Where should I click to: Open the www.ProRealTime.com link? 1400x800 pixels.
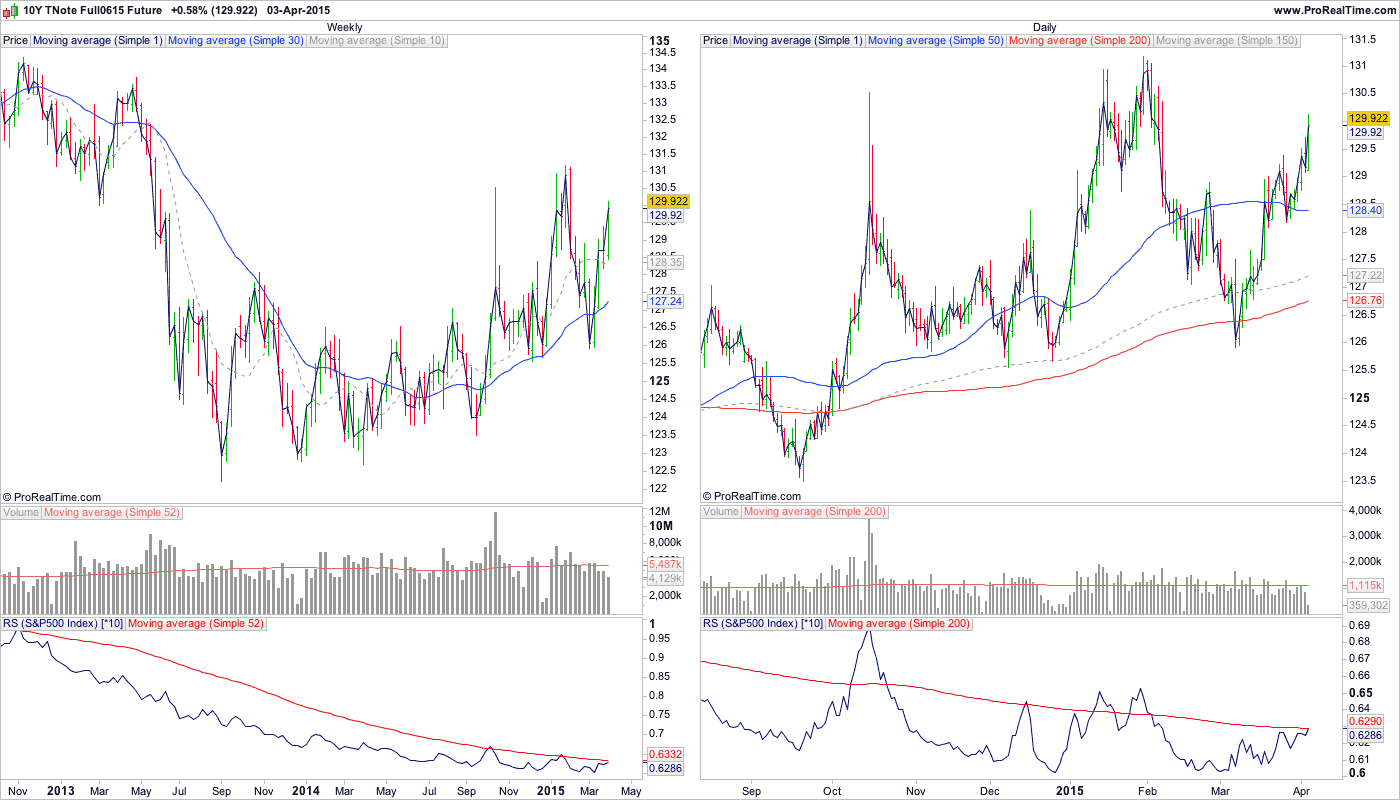[1334, 10]
